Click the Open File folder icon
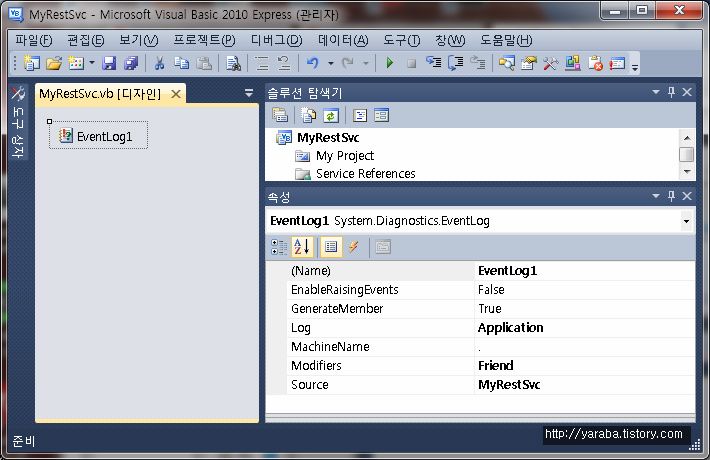Image resolution: width=710 pixels, height=460 pixels. pos(54,63)
